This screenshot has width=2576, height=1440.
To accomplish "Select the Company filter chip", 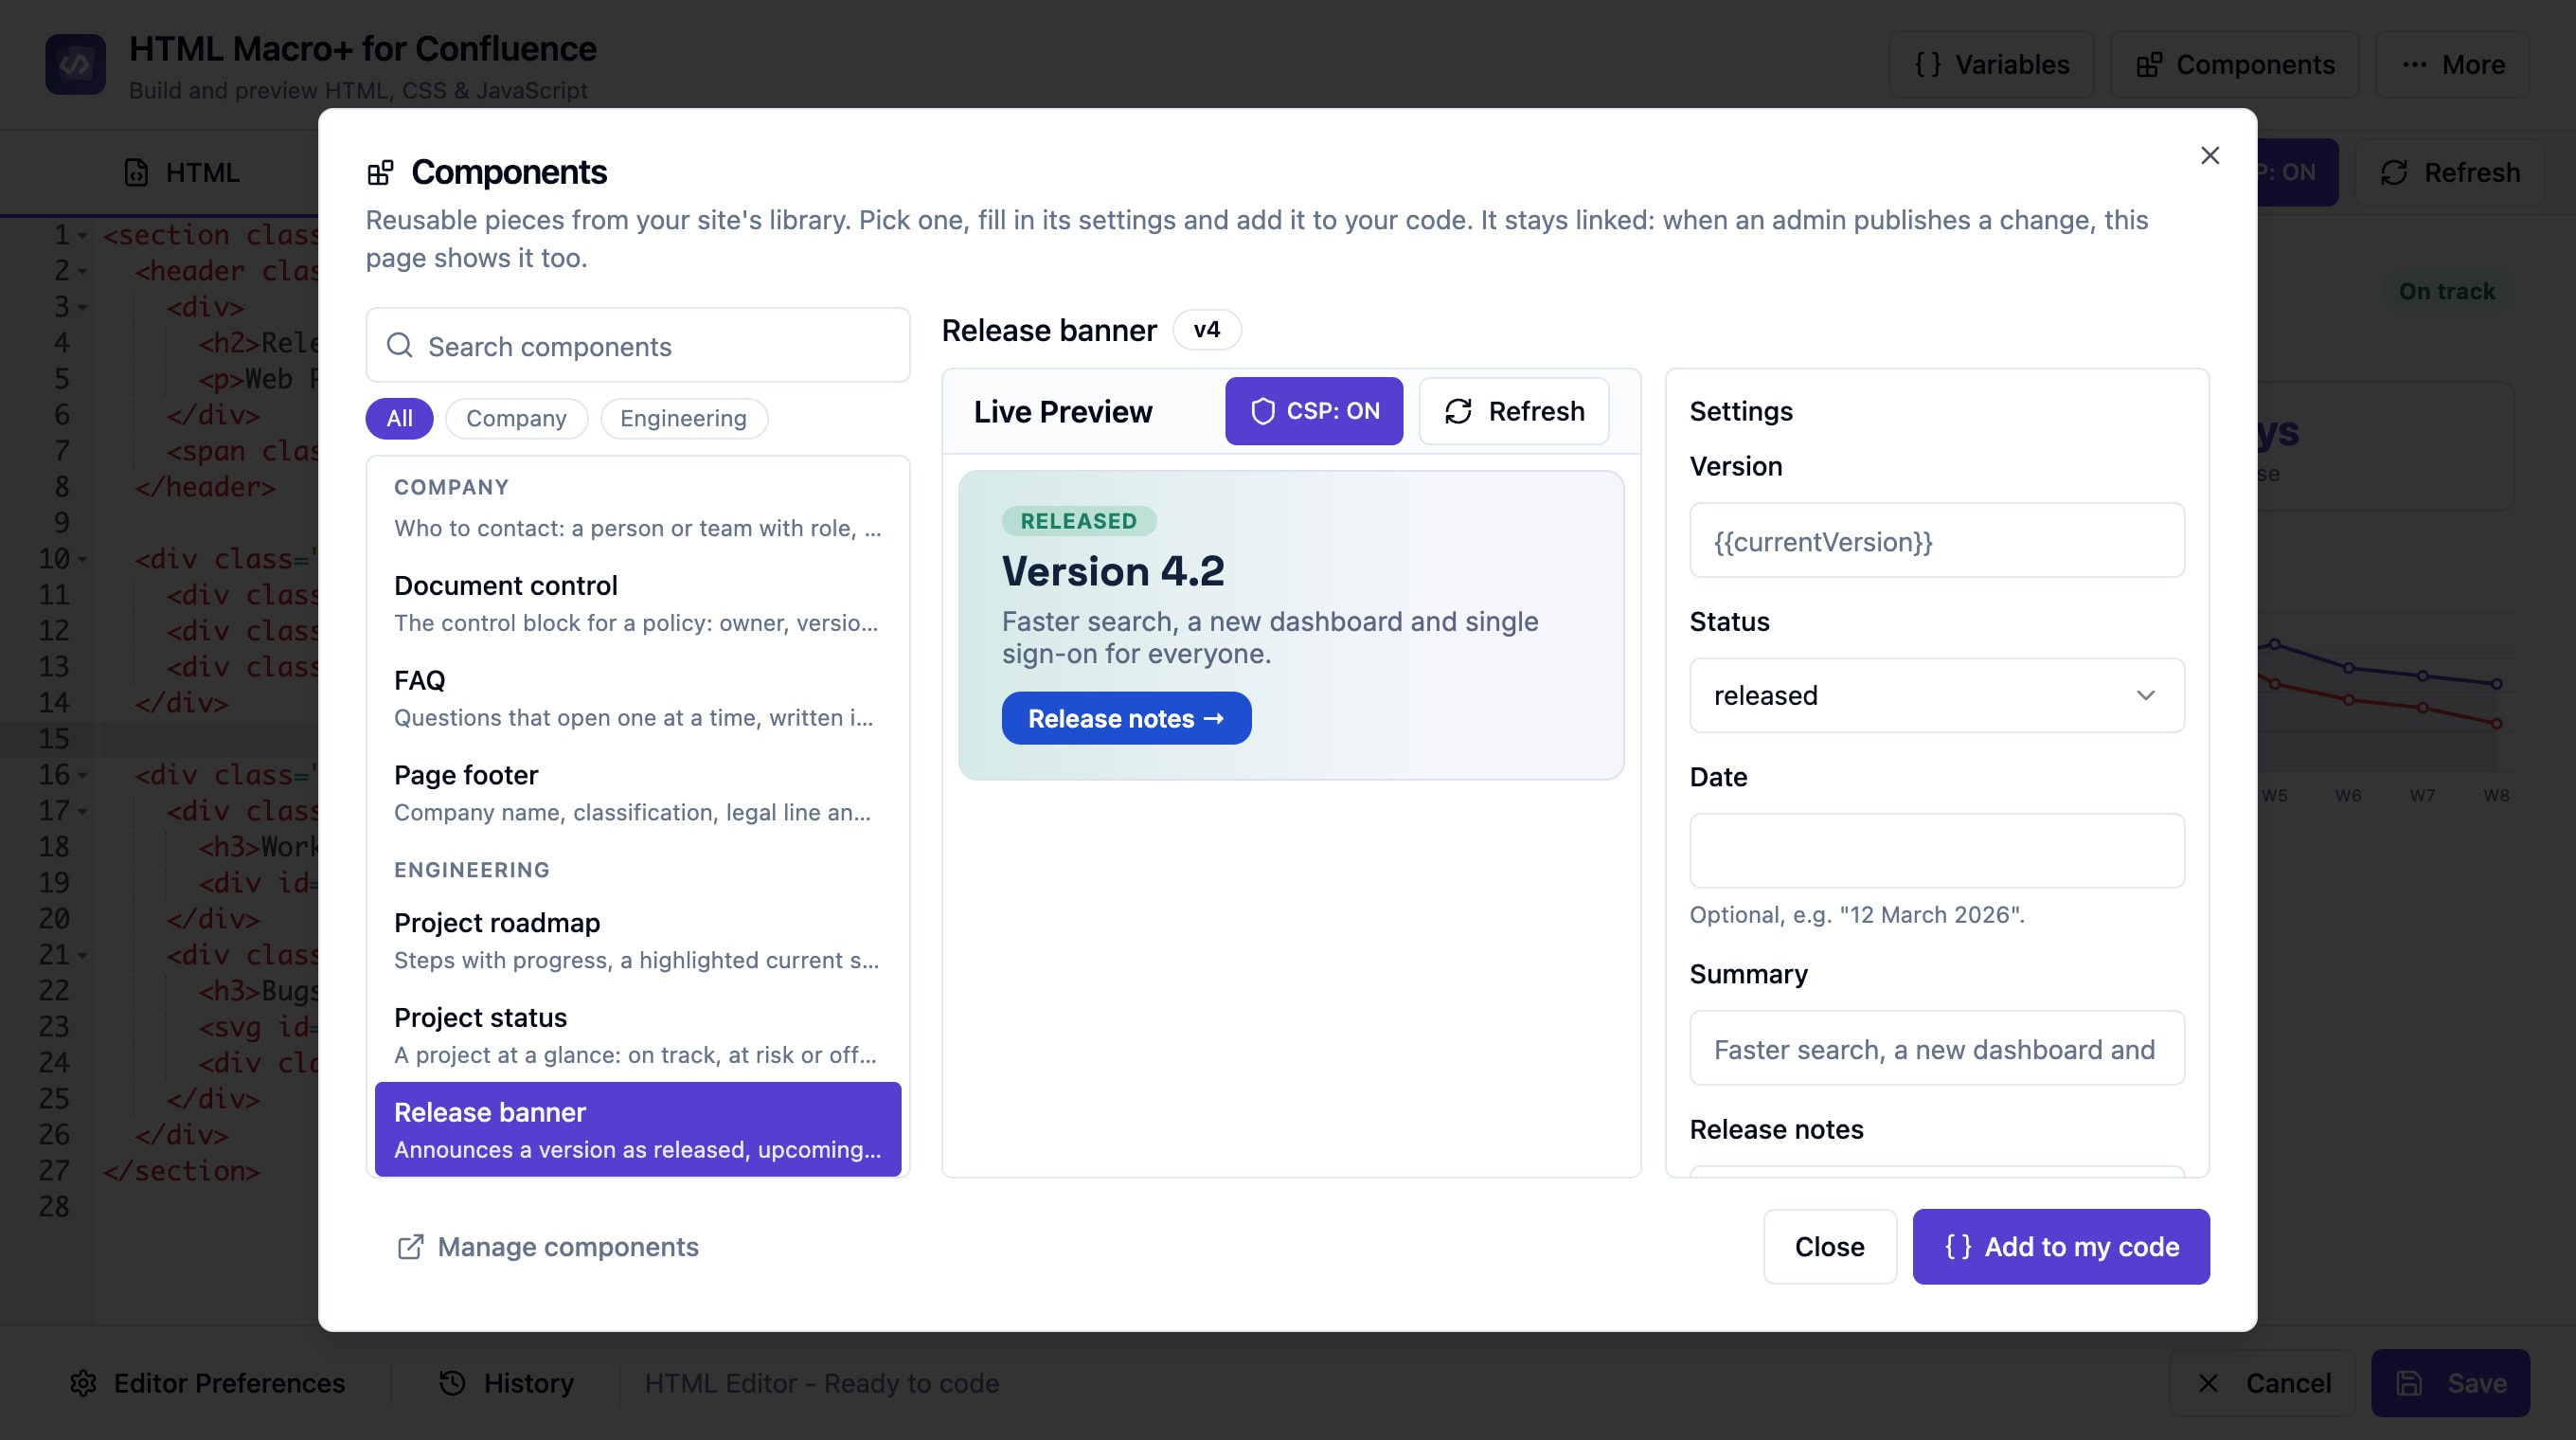I will pyautogui.click(x=516, y=418).
